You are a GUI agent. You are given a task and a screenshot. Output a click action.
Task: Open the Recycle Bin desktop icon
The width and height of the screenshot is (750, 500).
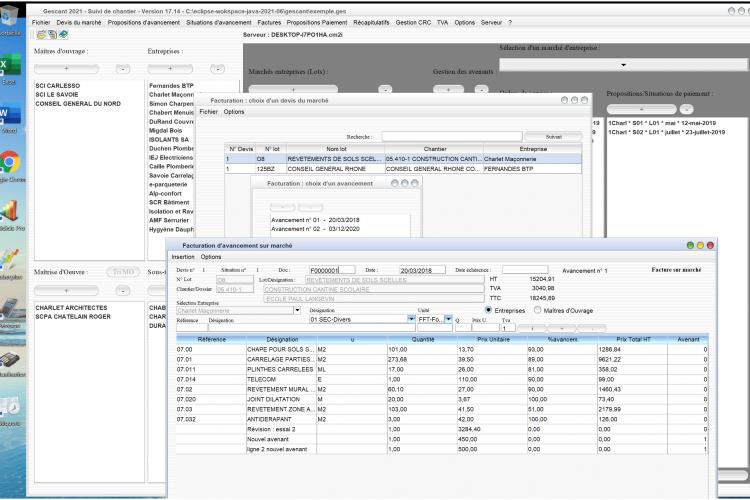(x=10, y=19)
